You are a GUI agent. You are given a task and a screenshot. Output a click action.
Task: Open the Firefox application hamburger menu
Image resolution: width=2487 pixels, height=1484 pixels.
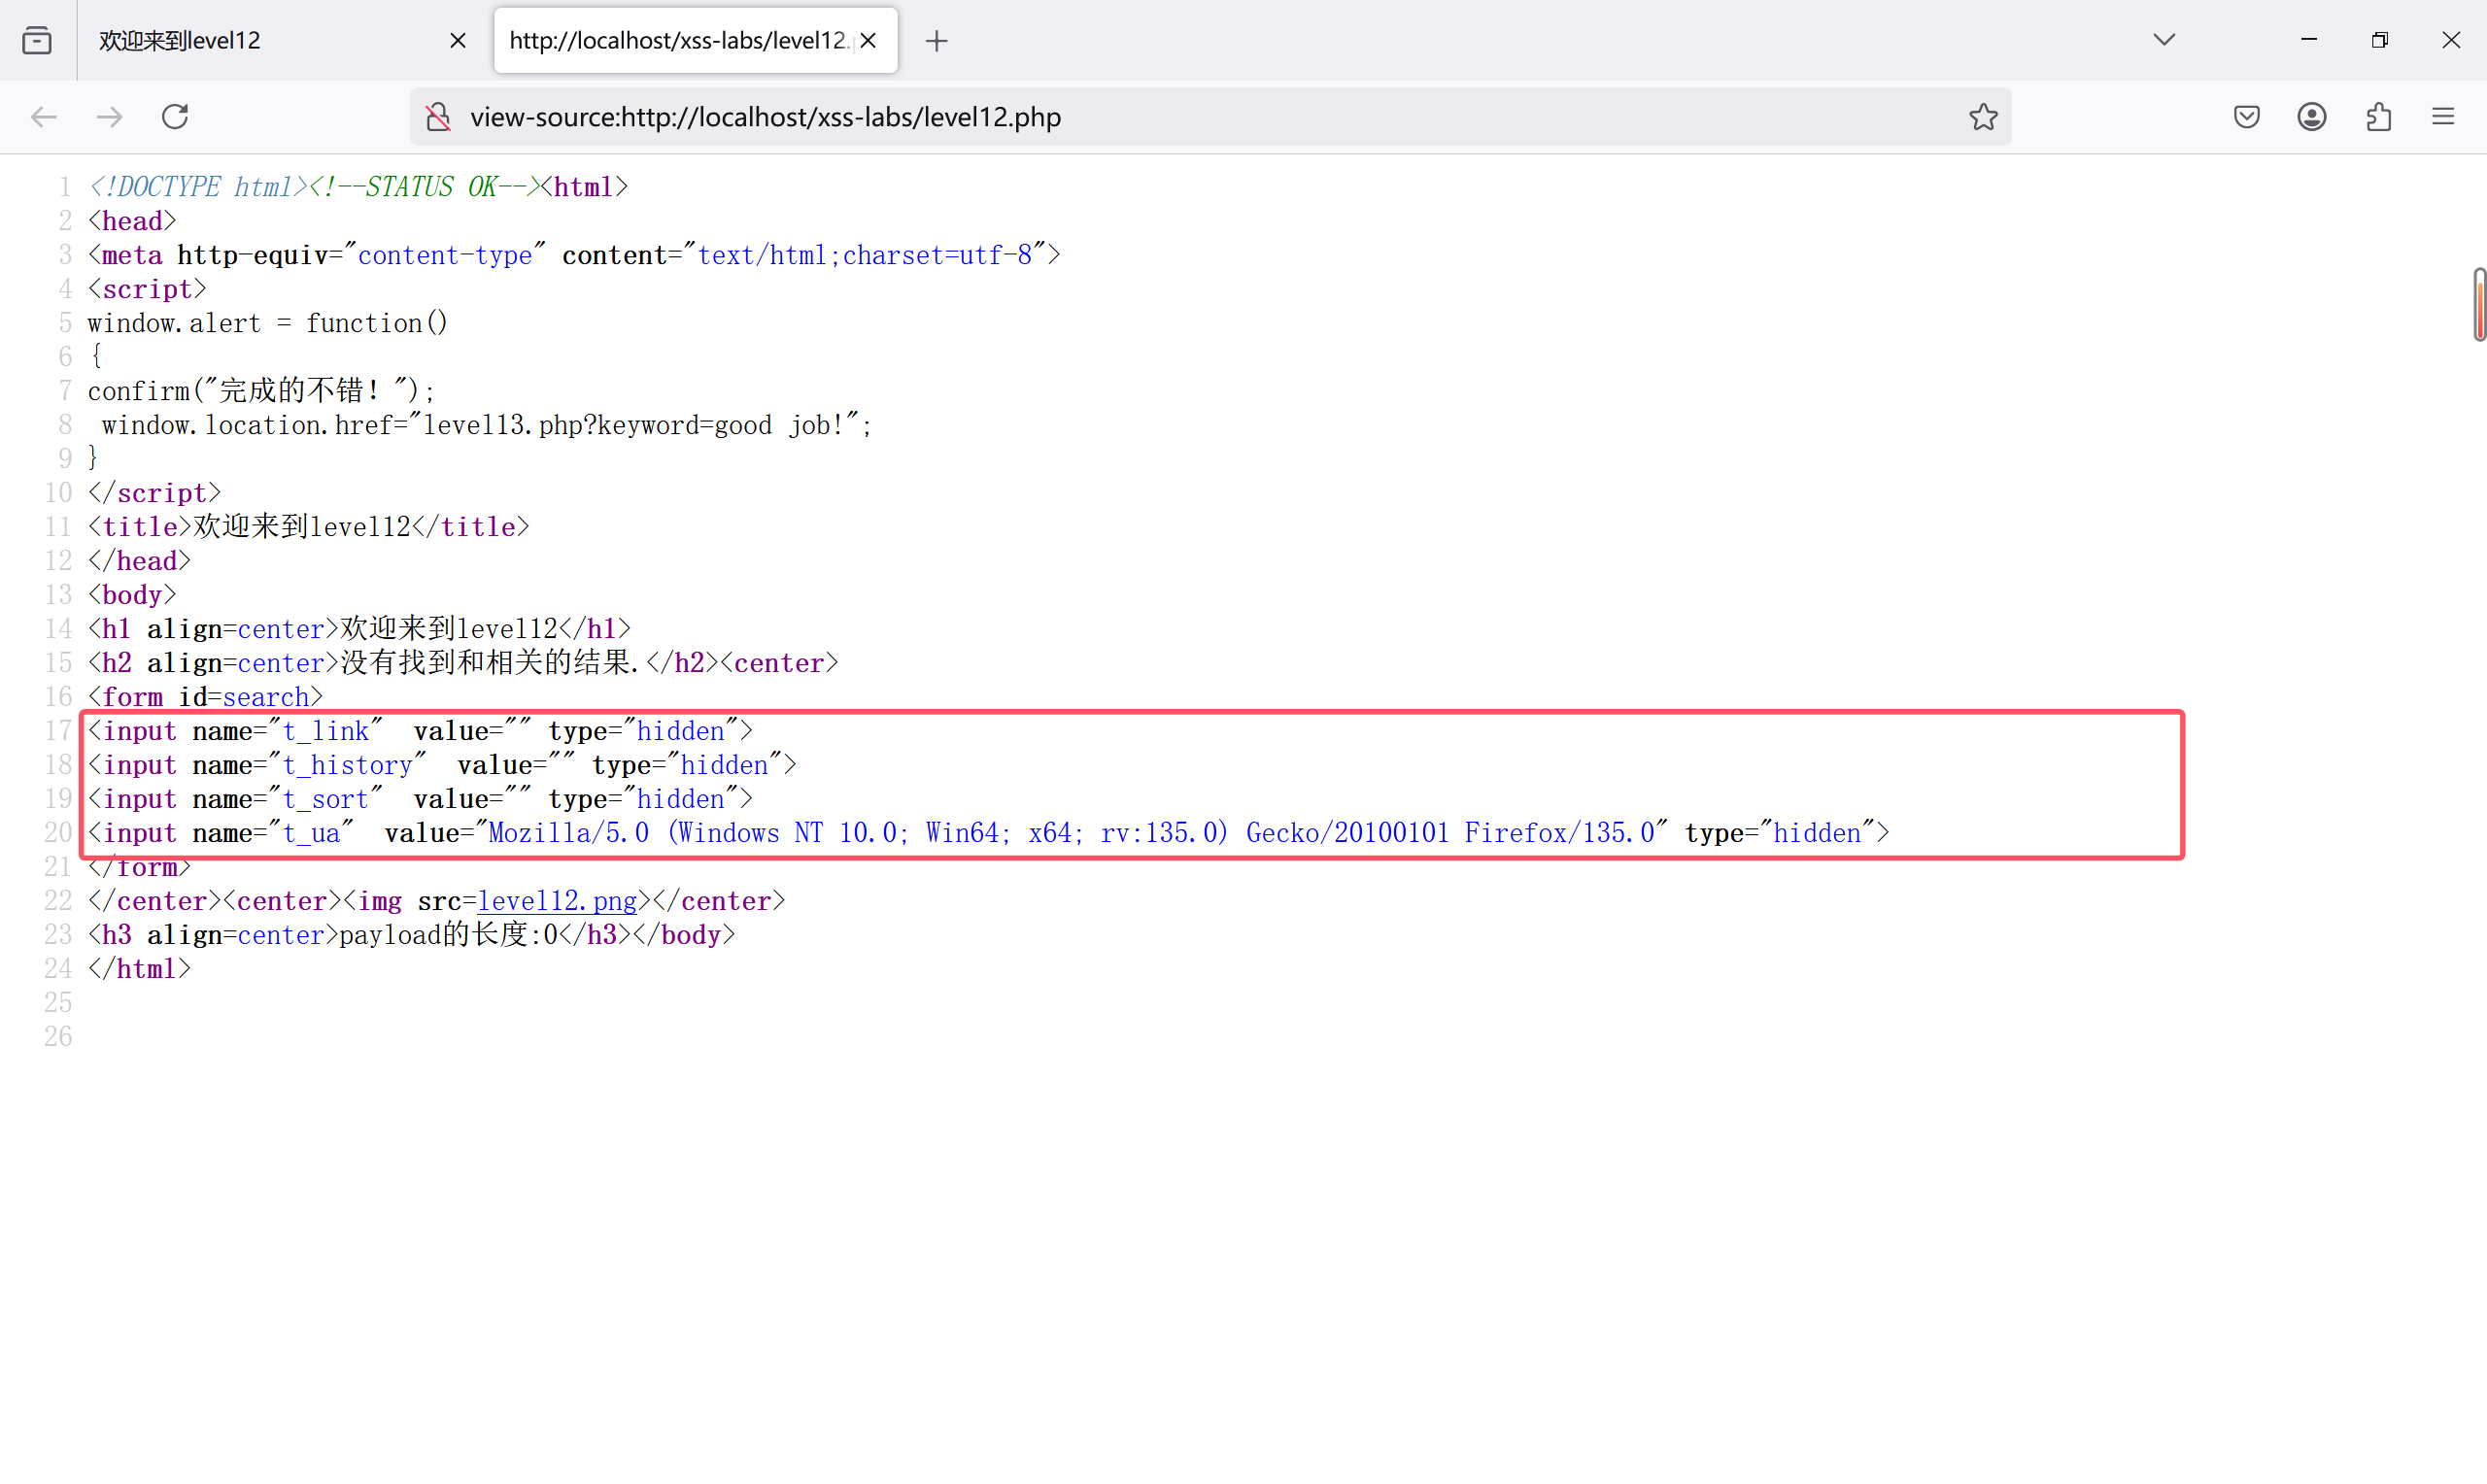tap(2443, 117)
